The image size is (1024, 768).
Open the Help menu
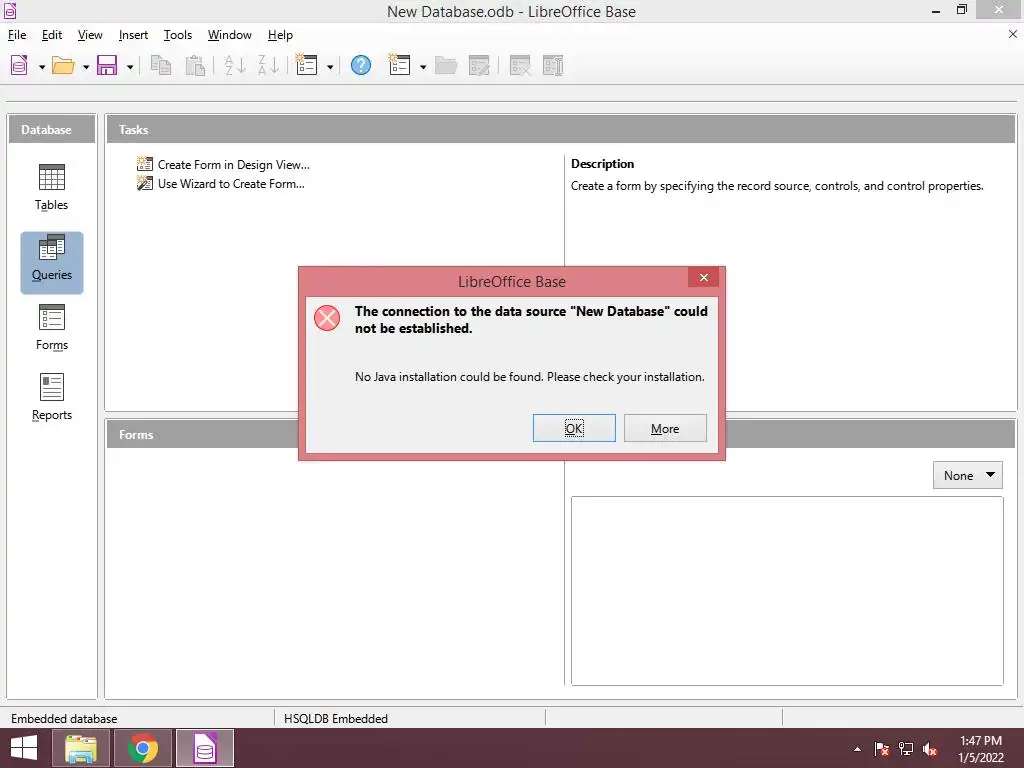(x=280, y=35)
